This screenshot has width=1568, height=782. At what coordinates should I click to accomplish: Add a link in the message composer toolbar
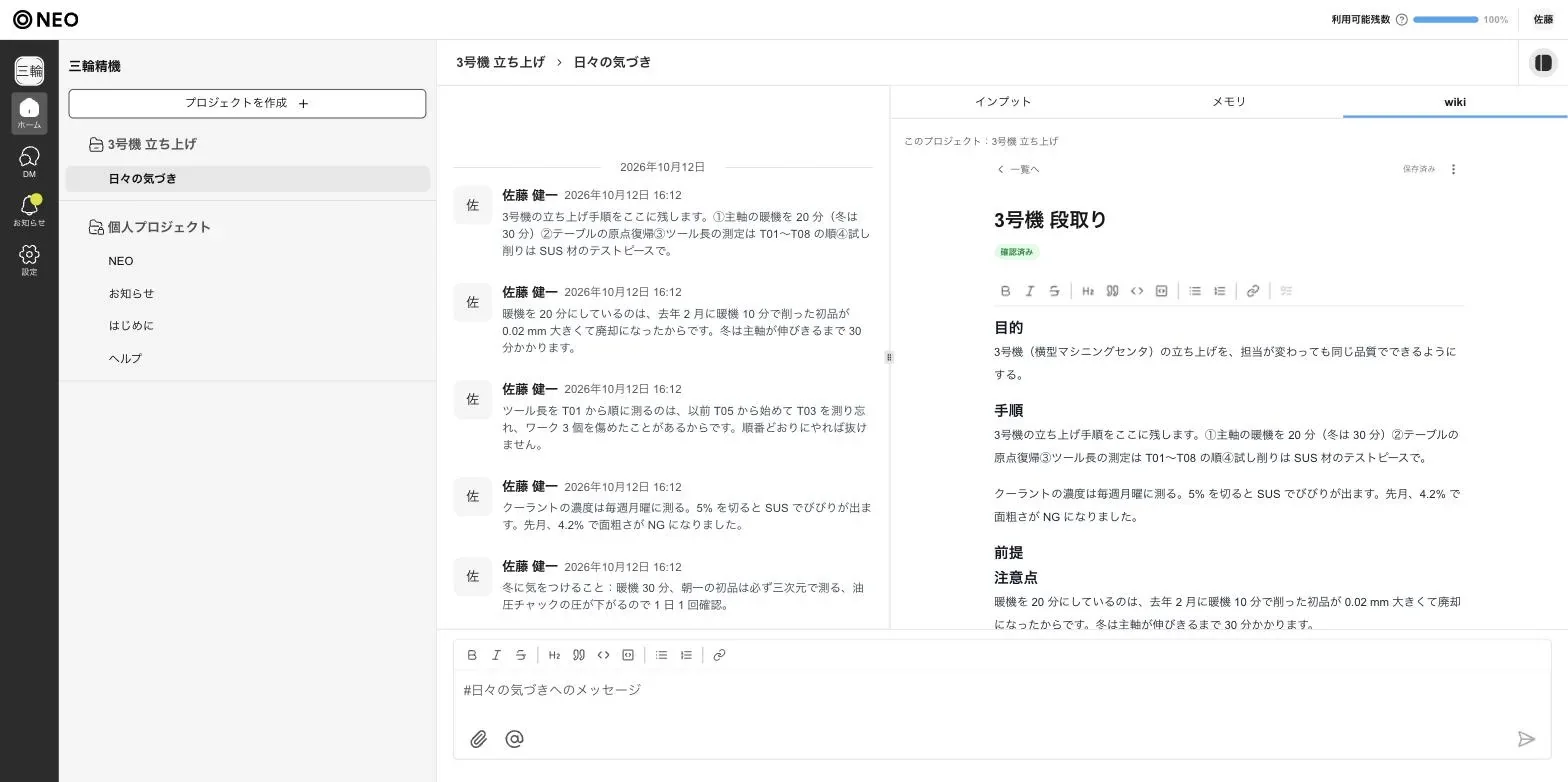[719, 655]
